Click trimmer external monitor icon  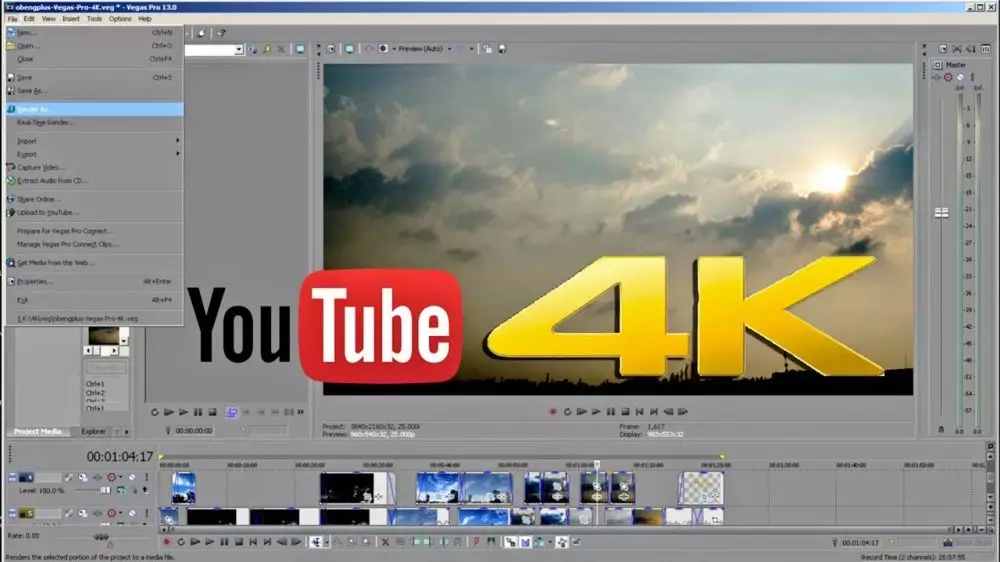coord(300,49)
